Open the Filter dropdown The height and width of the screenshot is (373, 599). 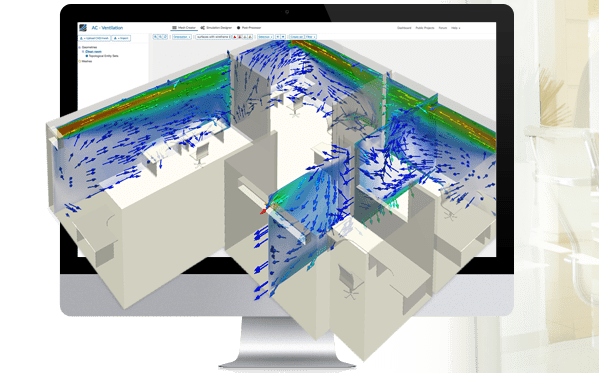coord(310,37)
